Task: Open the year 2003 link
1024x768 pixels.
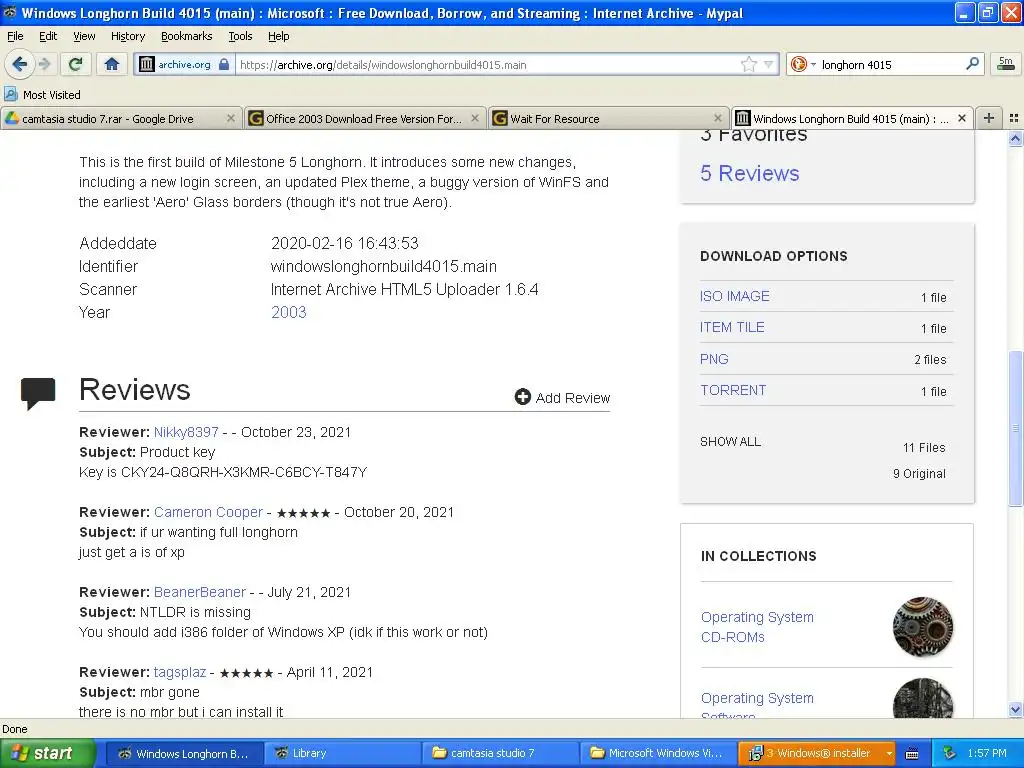Action: [x=289, y=312]
